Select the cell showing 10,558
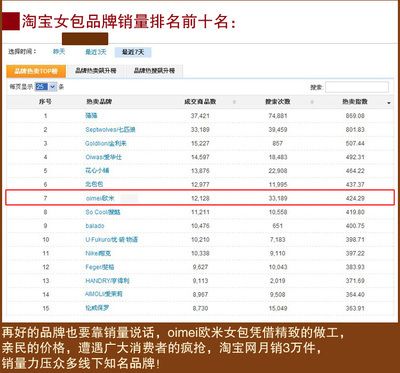The width and height of the screenshot is (400, 373). [278, 212]
